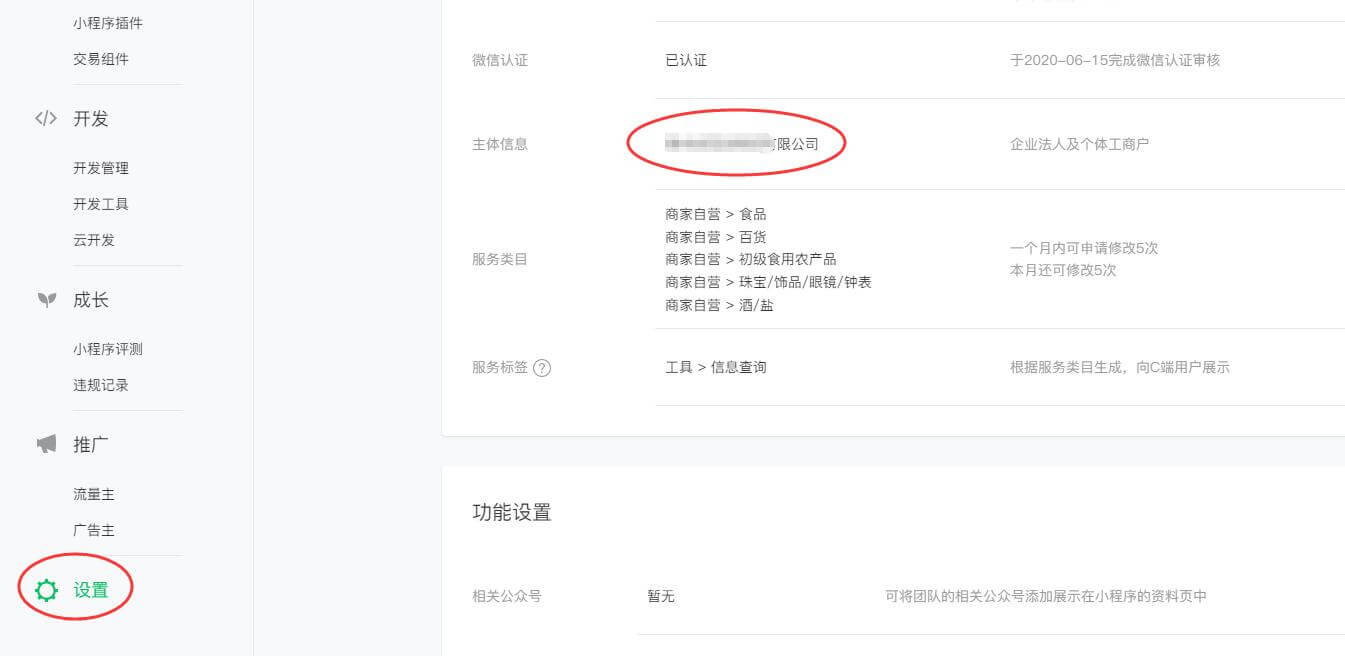Screen dimensions: 1345x656
Task: Open 小程序评测 under 成长
Action: (x=108, y=349)
